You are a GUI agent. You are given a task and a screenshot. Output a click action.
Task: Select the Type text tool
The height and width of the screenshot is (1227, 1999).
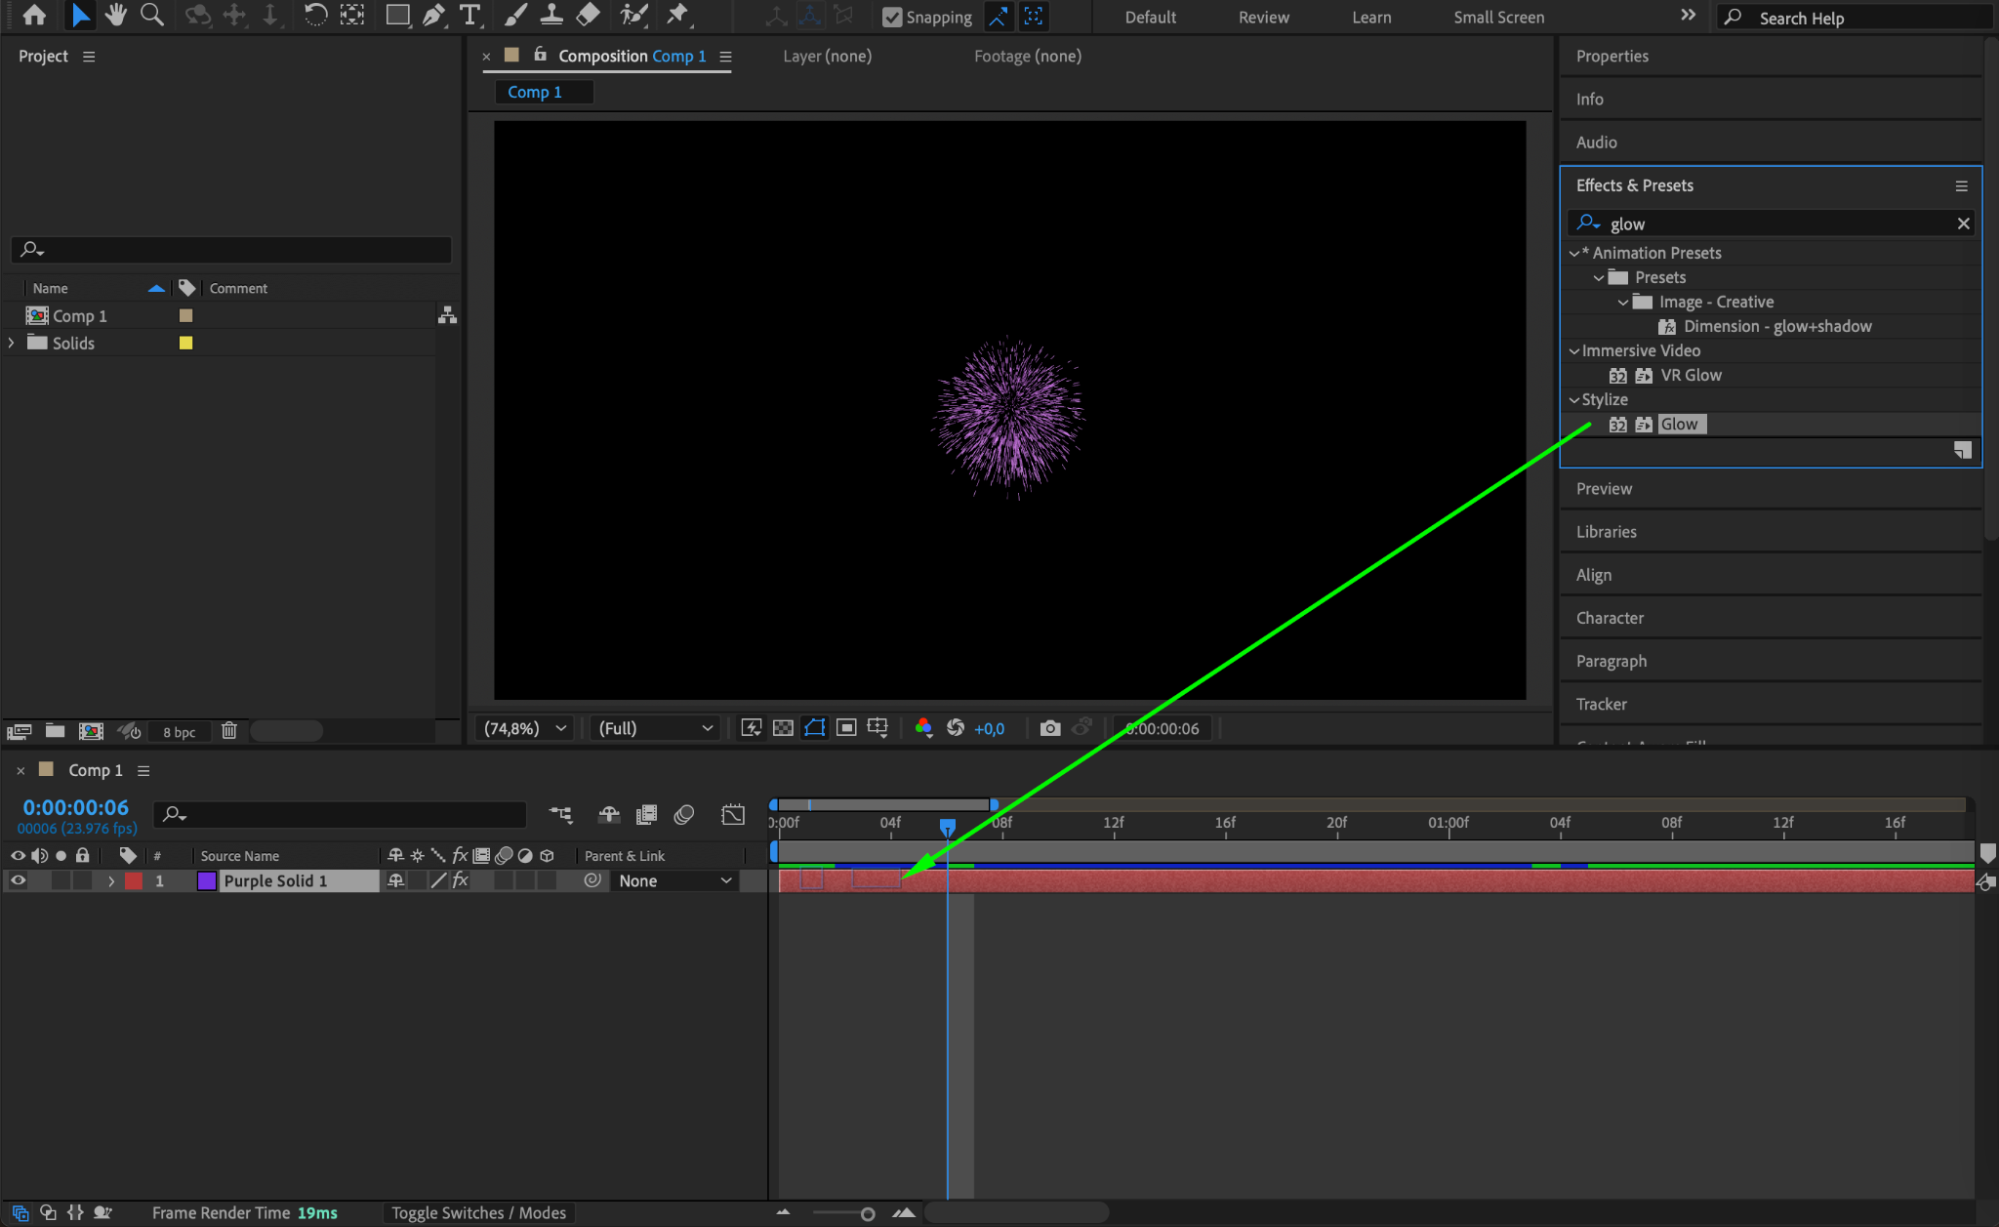pyautogui.click(x=469, y=15)
